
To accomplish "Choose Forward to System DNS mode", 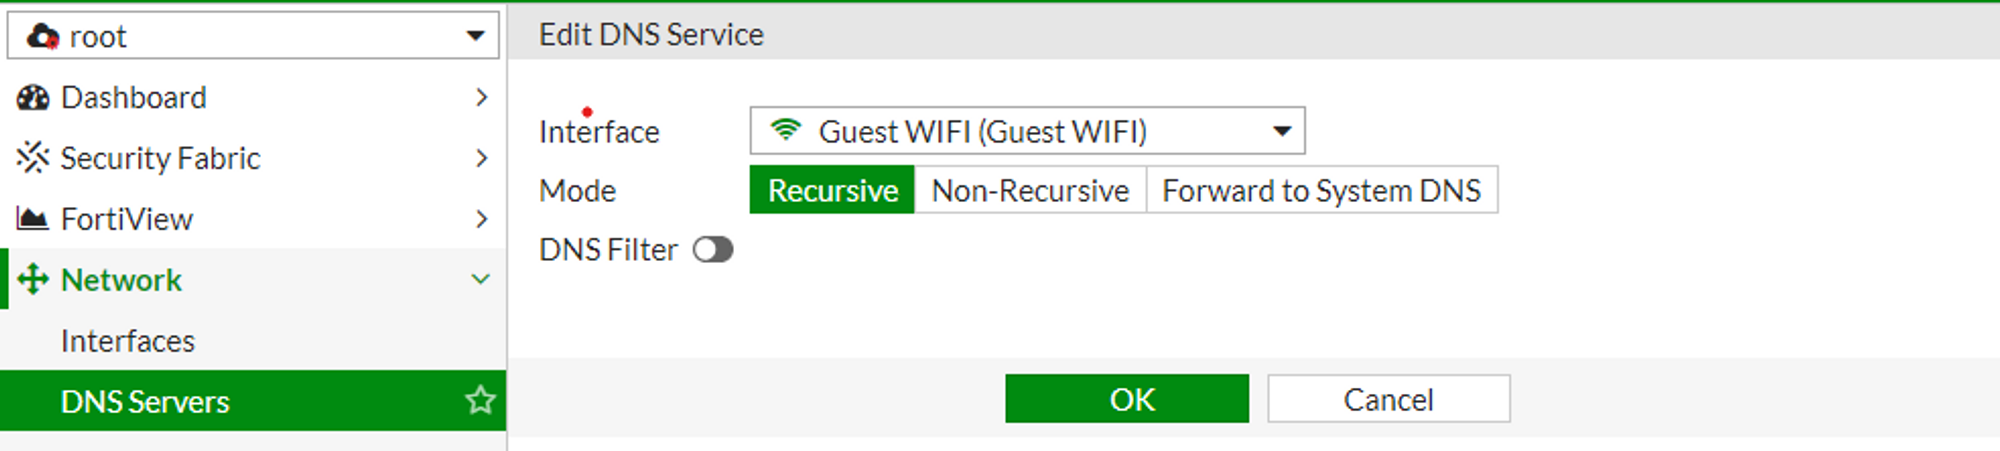I will click(1321, 190).
